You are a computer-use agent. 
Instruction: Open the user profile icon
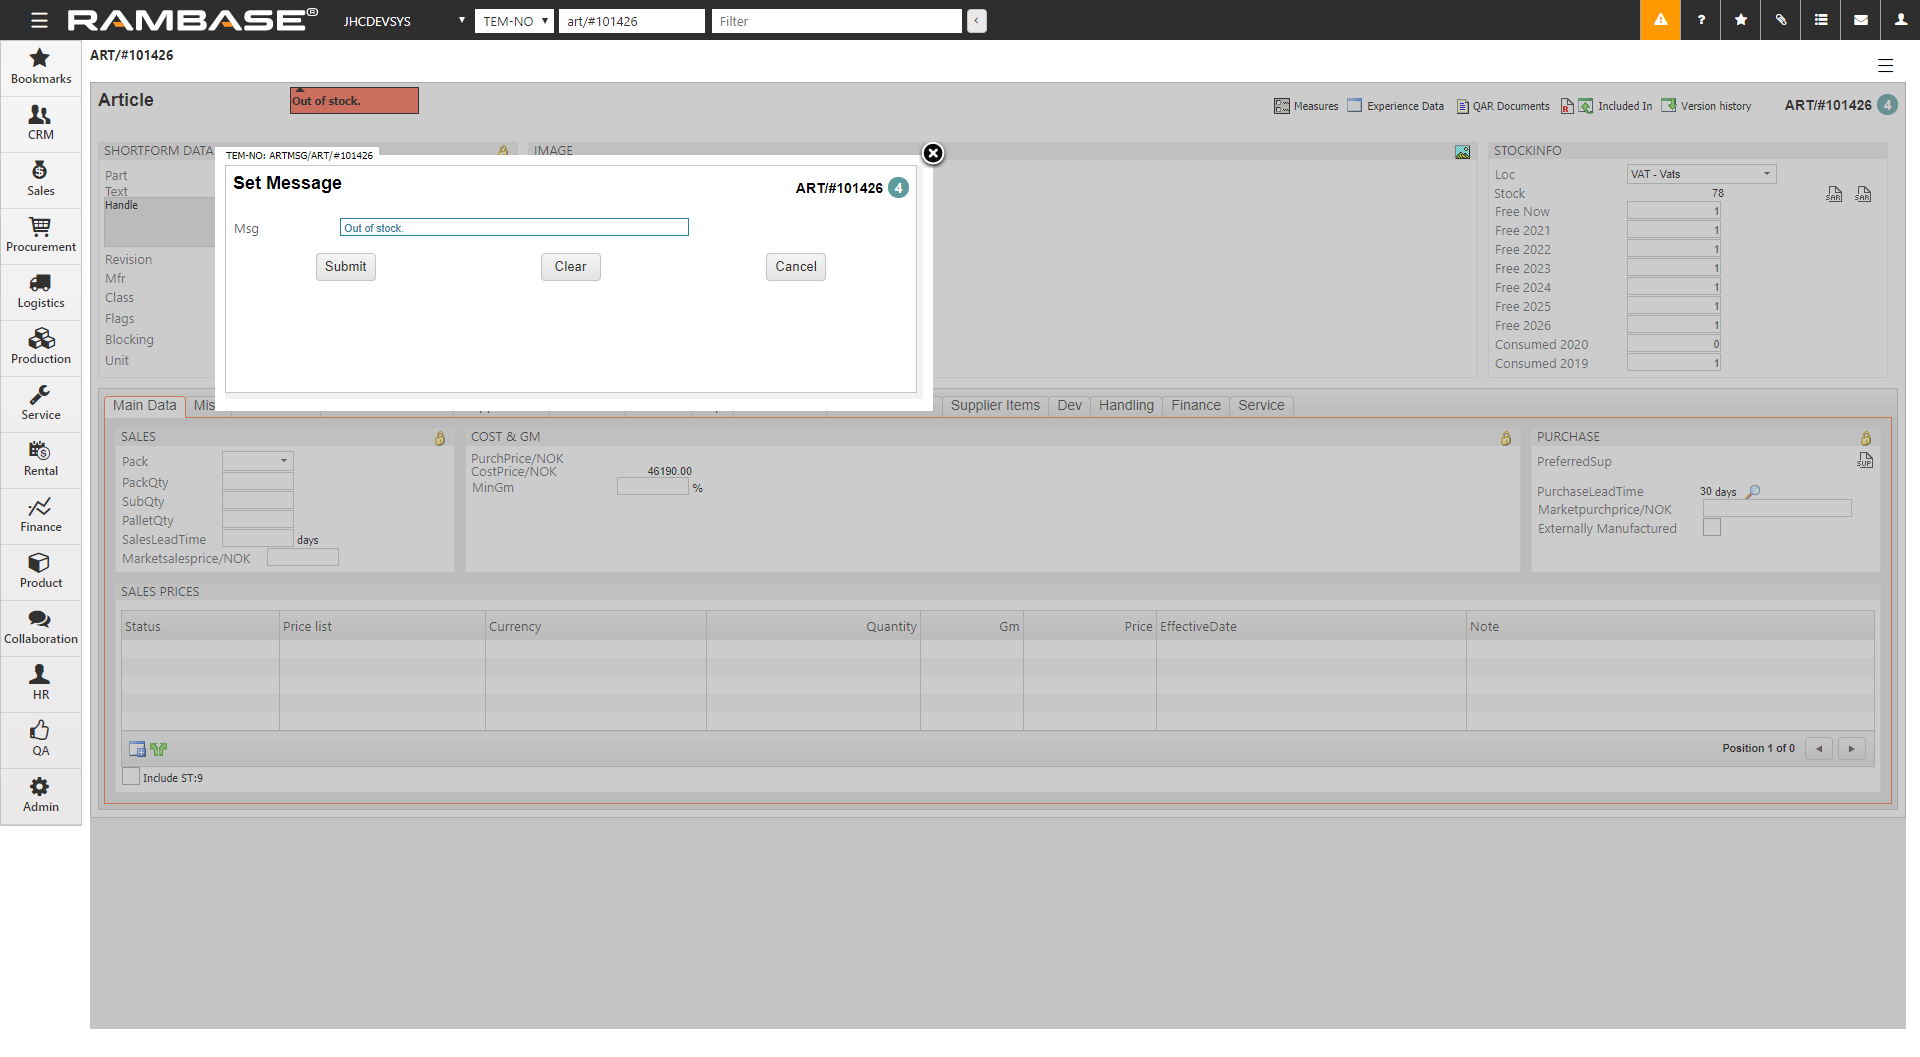coord(1901,20)
